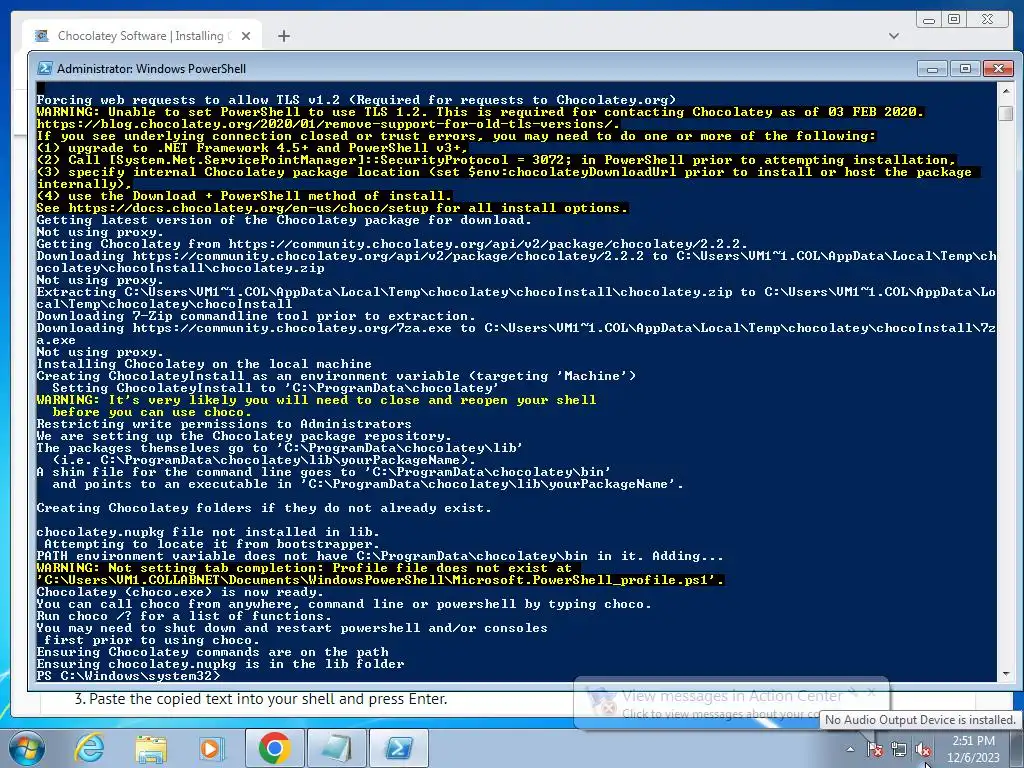Screen dimensions: 1024x768
Task: Click the Administrator: Windows PowerShell title text
Action: [x=151, y=69]
